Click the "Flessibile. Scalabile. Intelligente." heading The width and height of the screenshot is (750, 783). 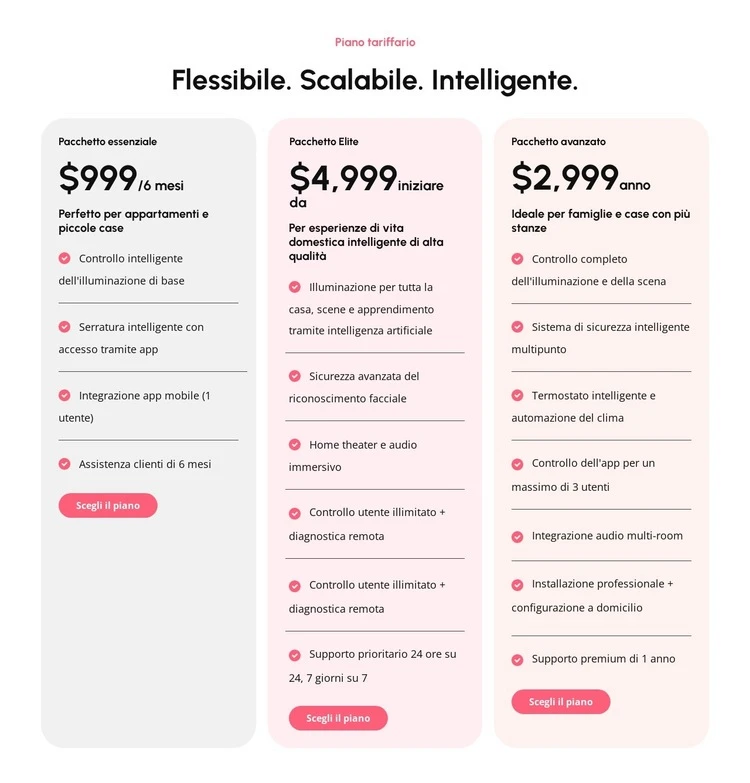(375, 80)
